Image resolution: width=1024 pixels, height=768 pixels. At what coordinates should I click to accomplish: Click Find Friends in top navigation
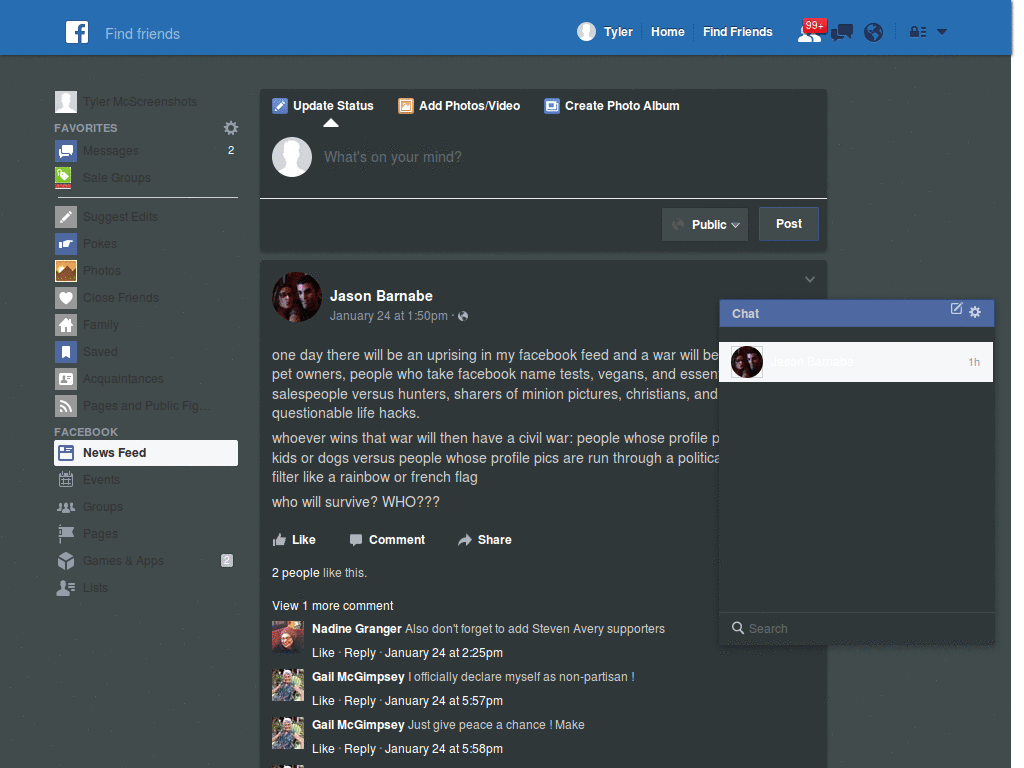click(x=737, y=31)
